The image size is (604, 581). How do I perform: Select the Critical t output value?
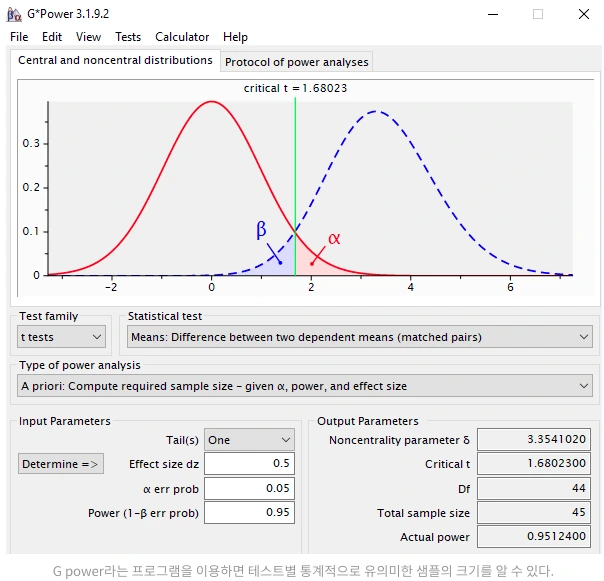pyautogui.click(x=534, y=463)
